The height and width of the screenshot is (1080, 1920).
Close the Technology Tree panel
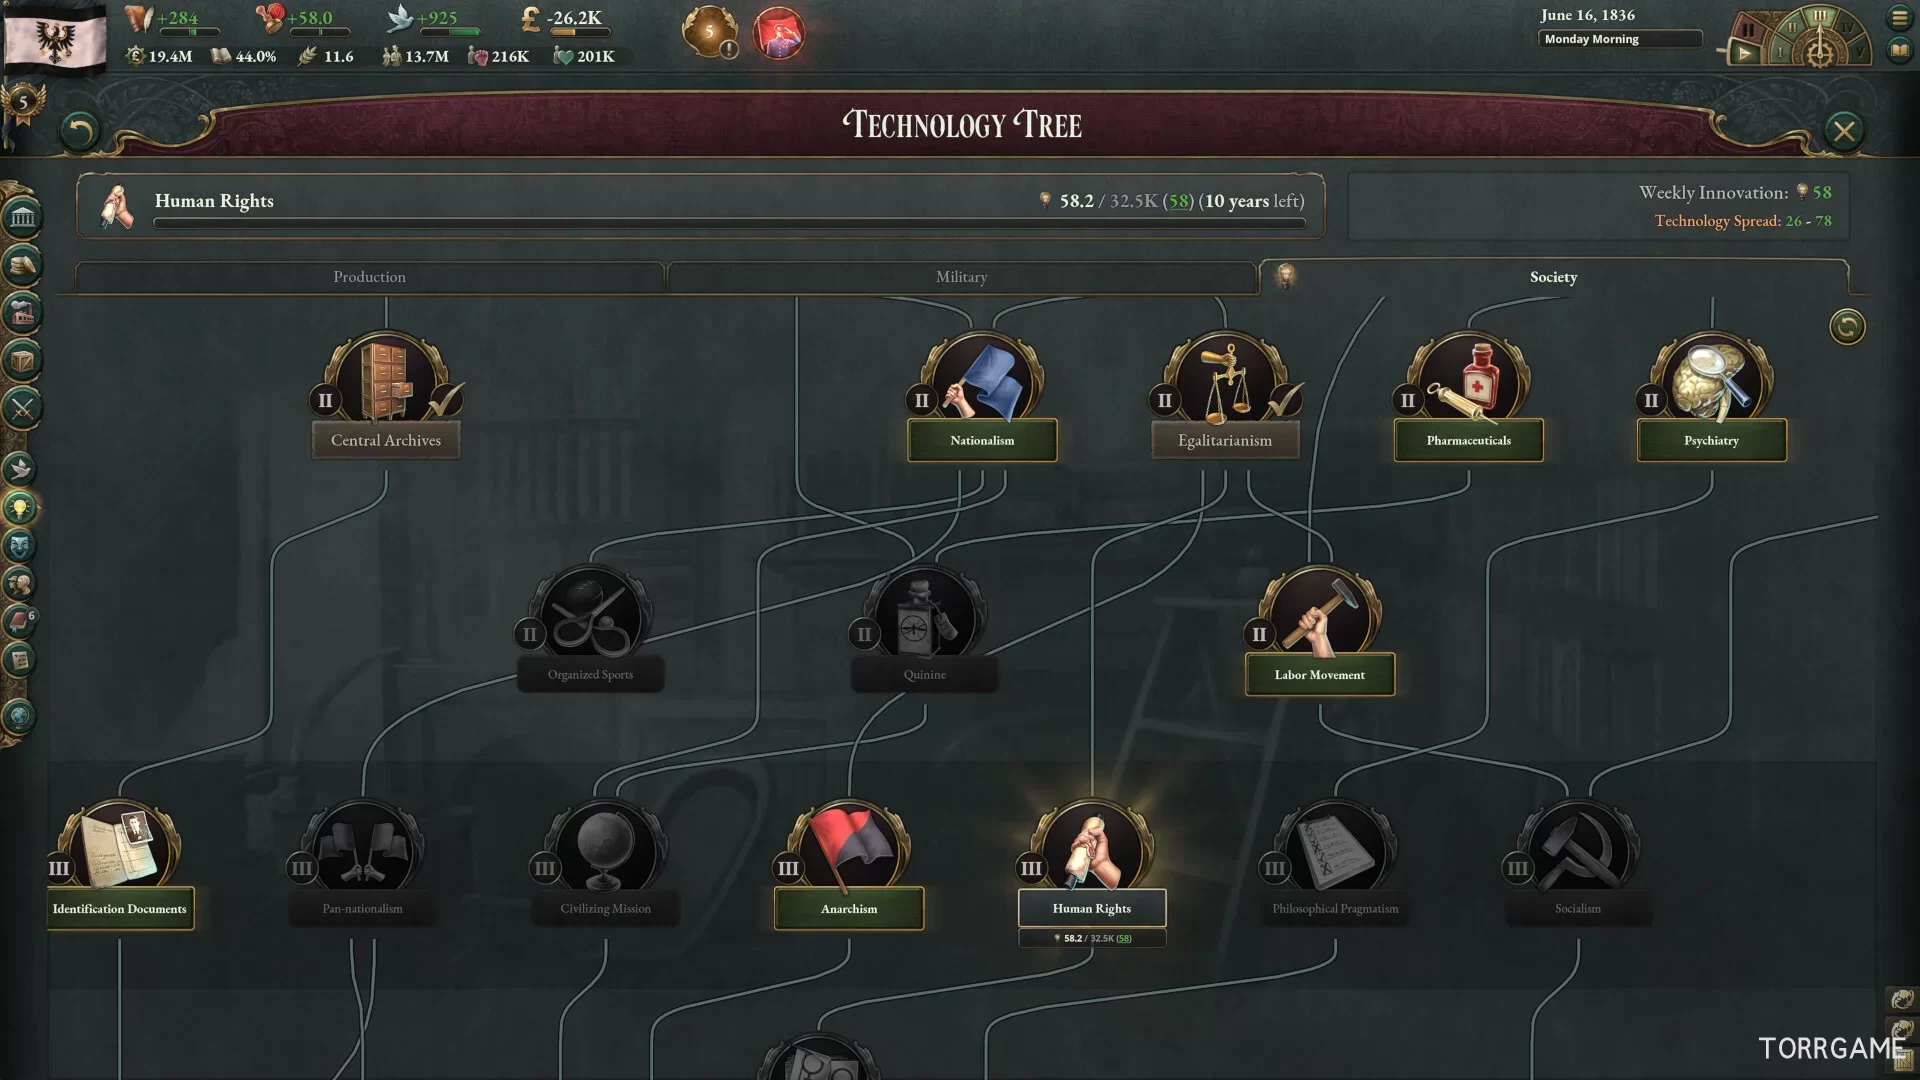point(1844,131)
